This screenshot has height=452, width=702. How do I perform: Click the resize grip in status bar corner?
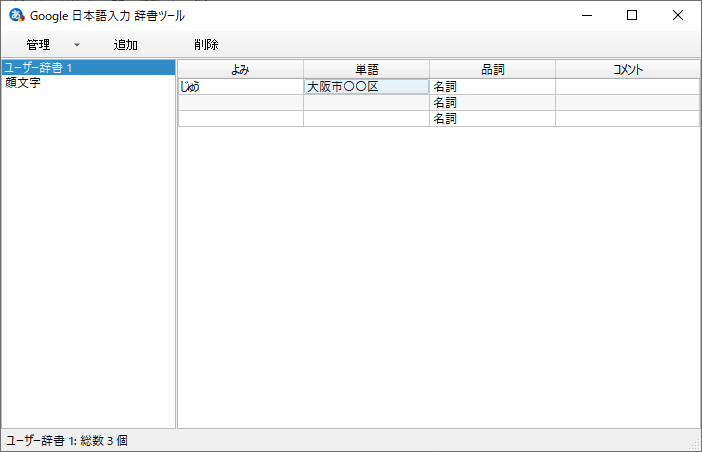(x=695, y=445)
